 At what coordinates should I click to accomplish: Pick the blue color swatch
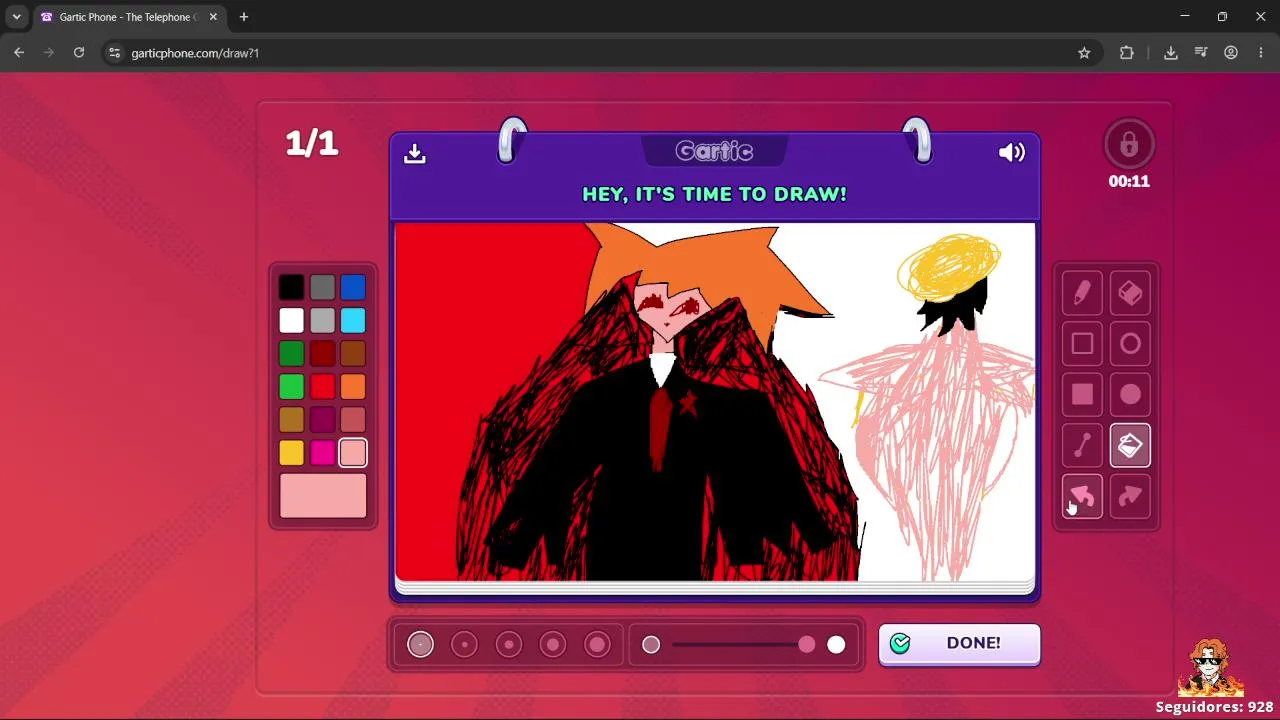click(x=353, y=288)
